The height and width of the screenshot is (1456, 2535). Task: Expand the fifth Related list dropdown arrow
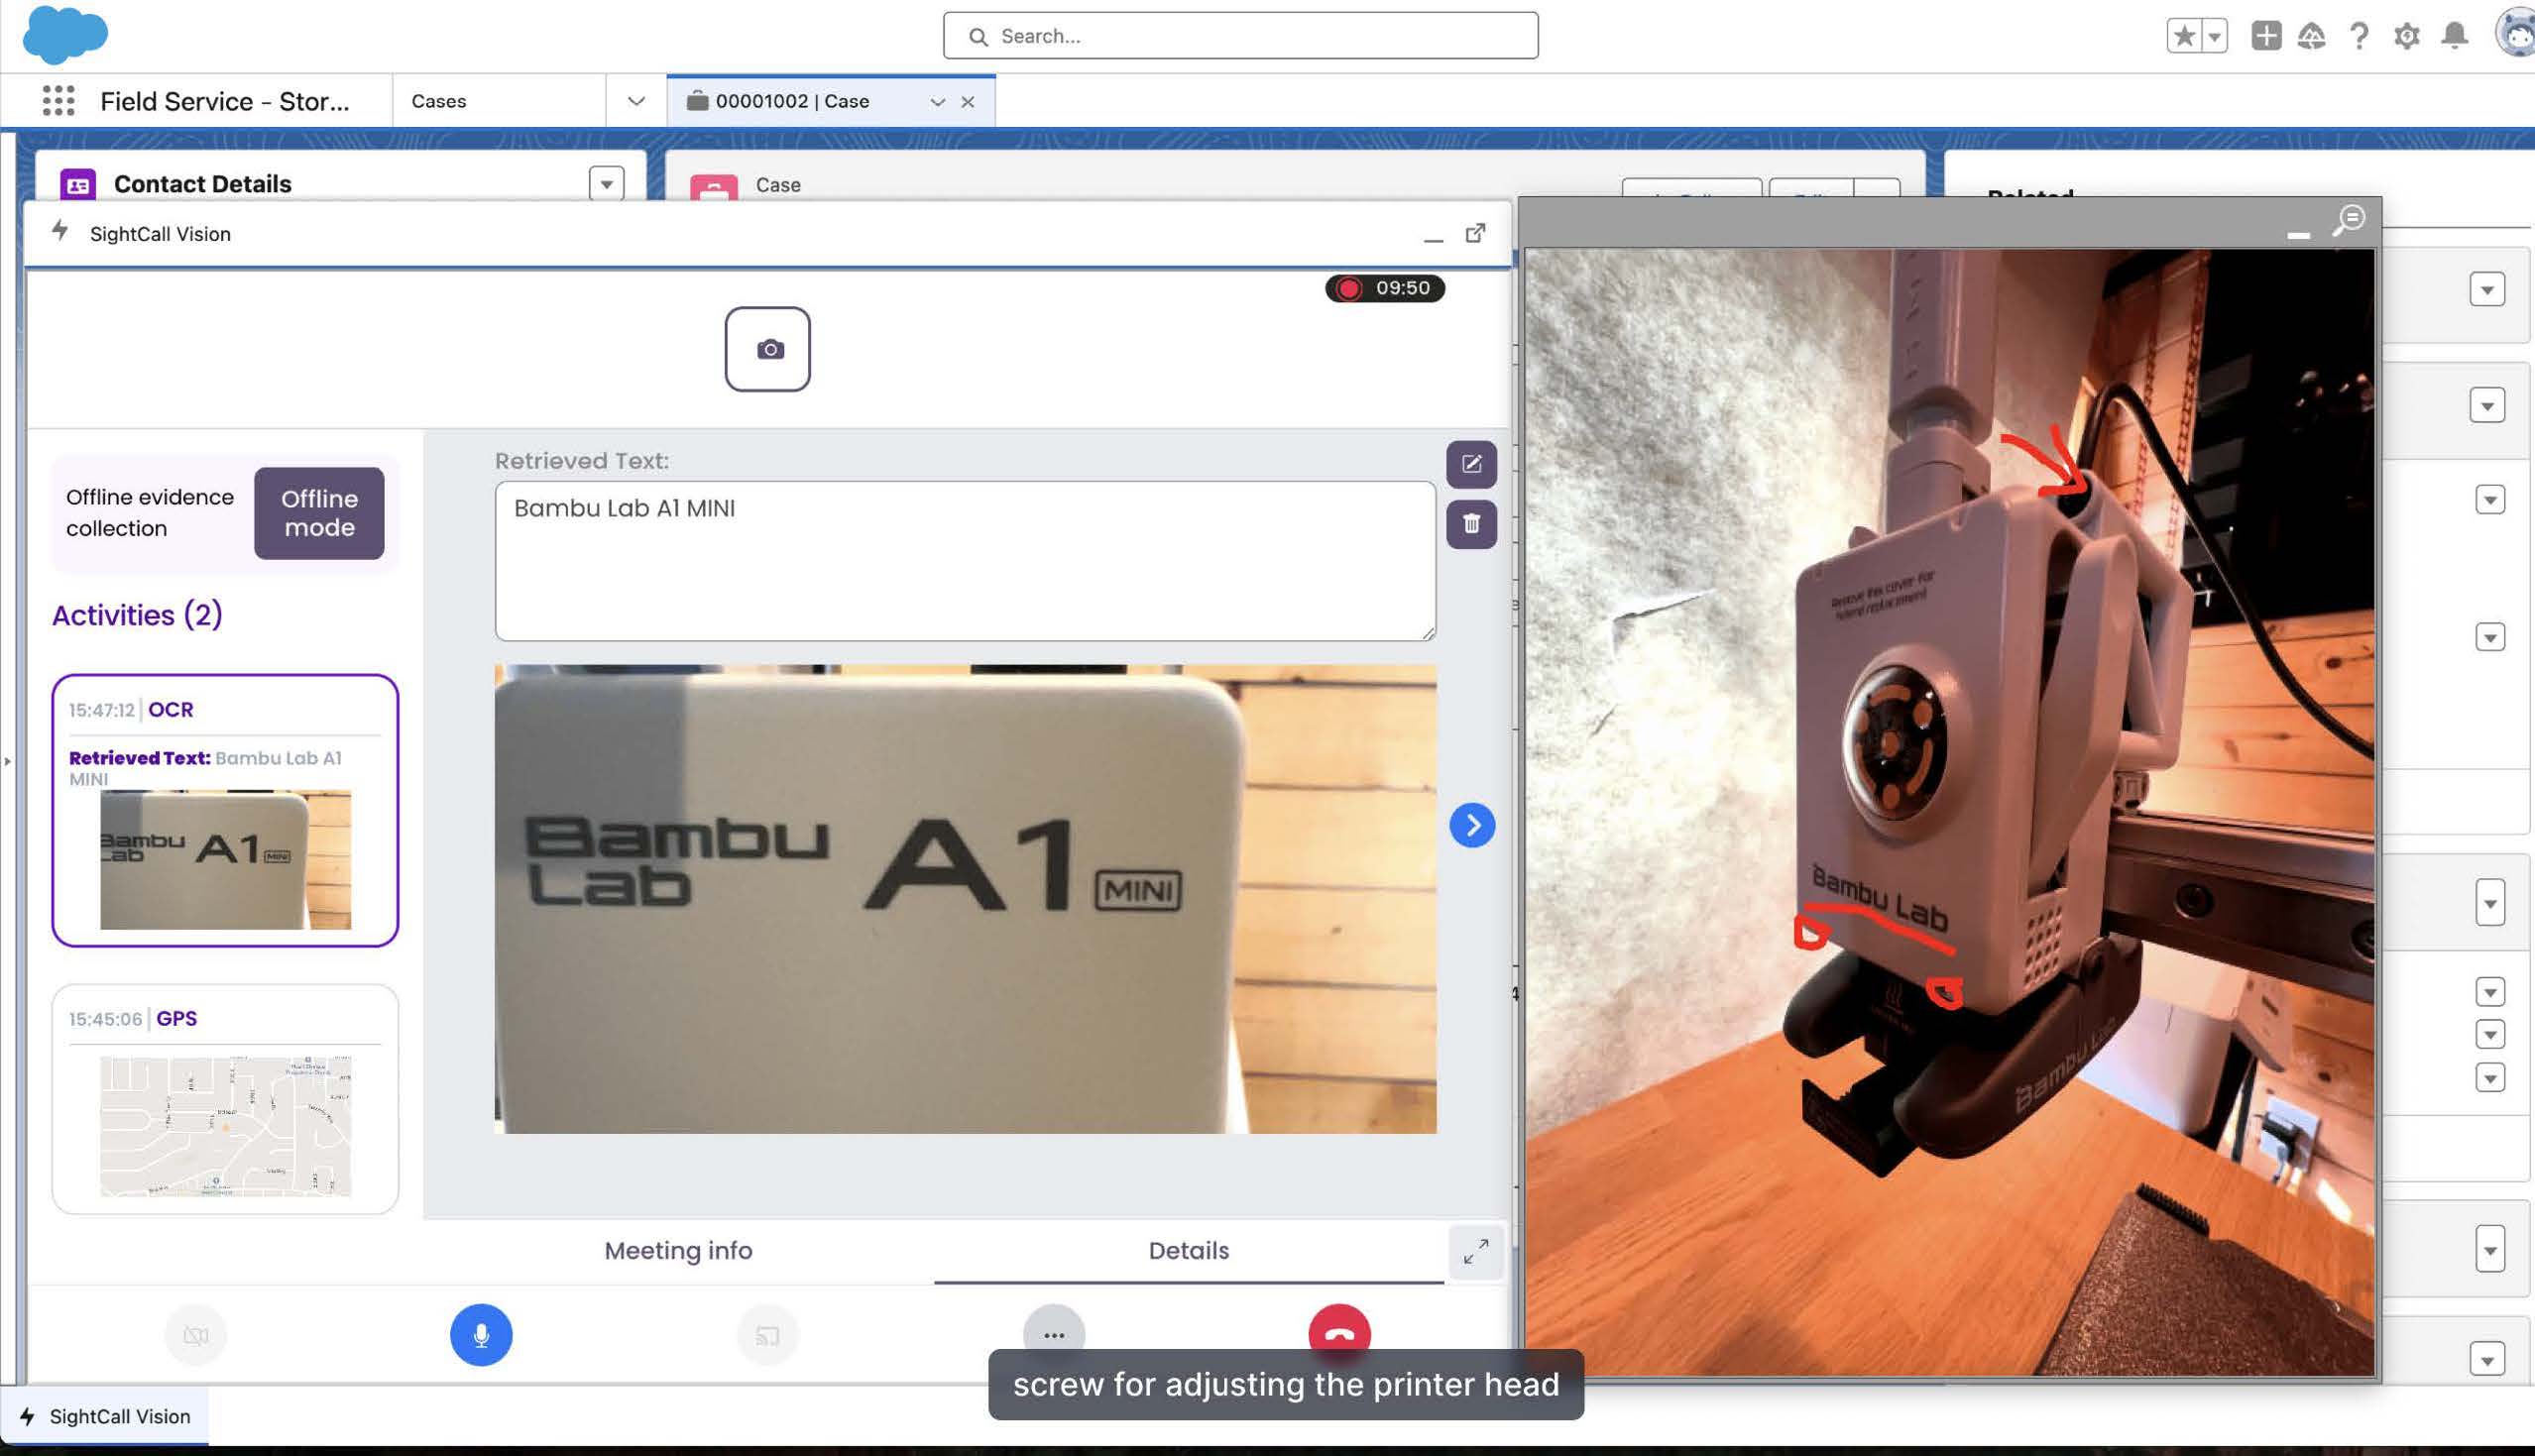click(2489, 903)
